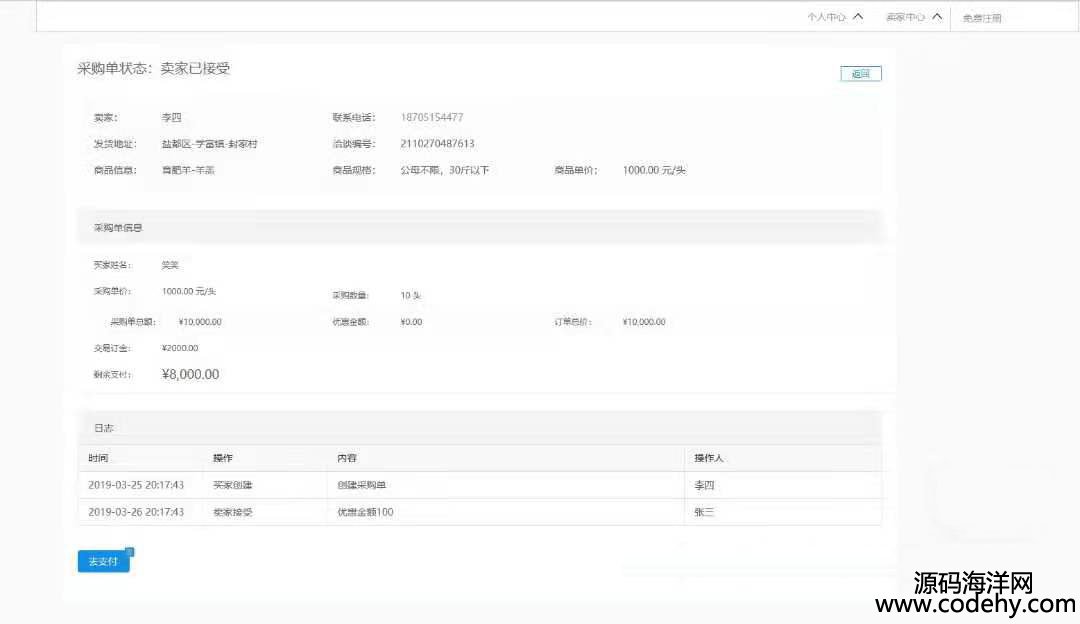
Task: Select buyer name 笑笑
Action: [170, 264]
